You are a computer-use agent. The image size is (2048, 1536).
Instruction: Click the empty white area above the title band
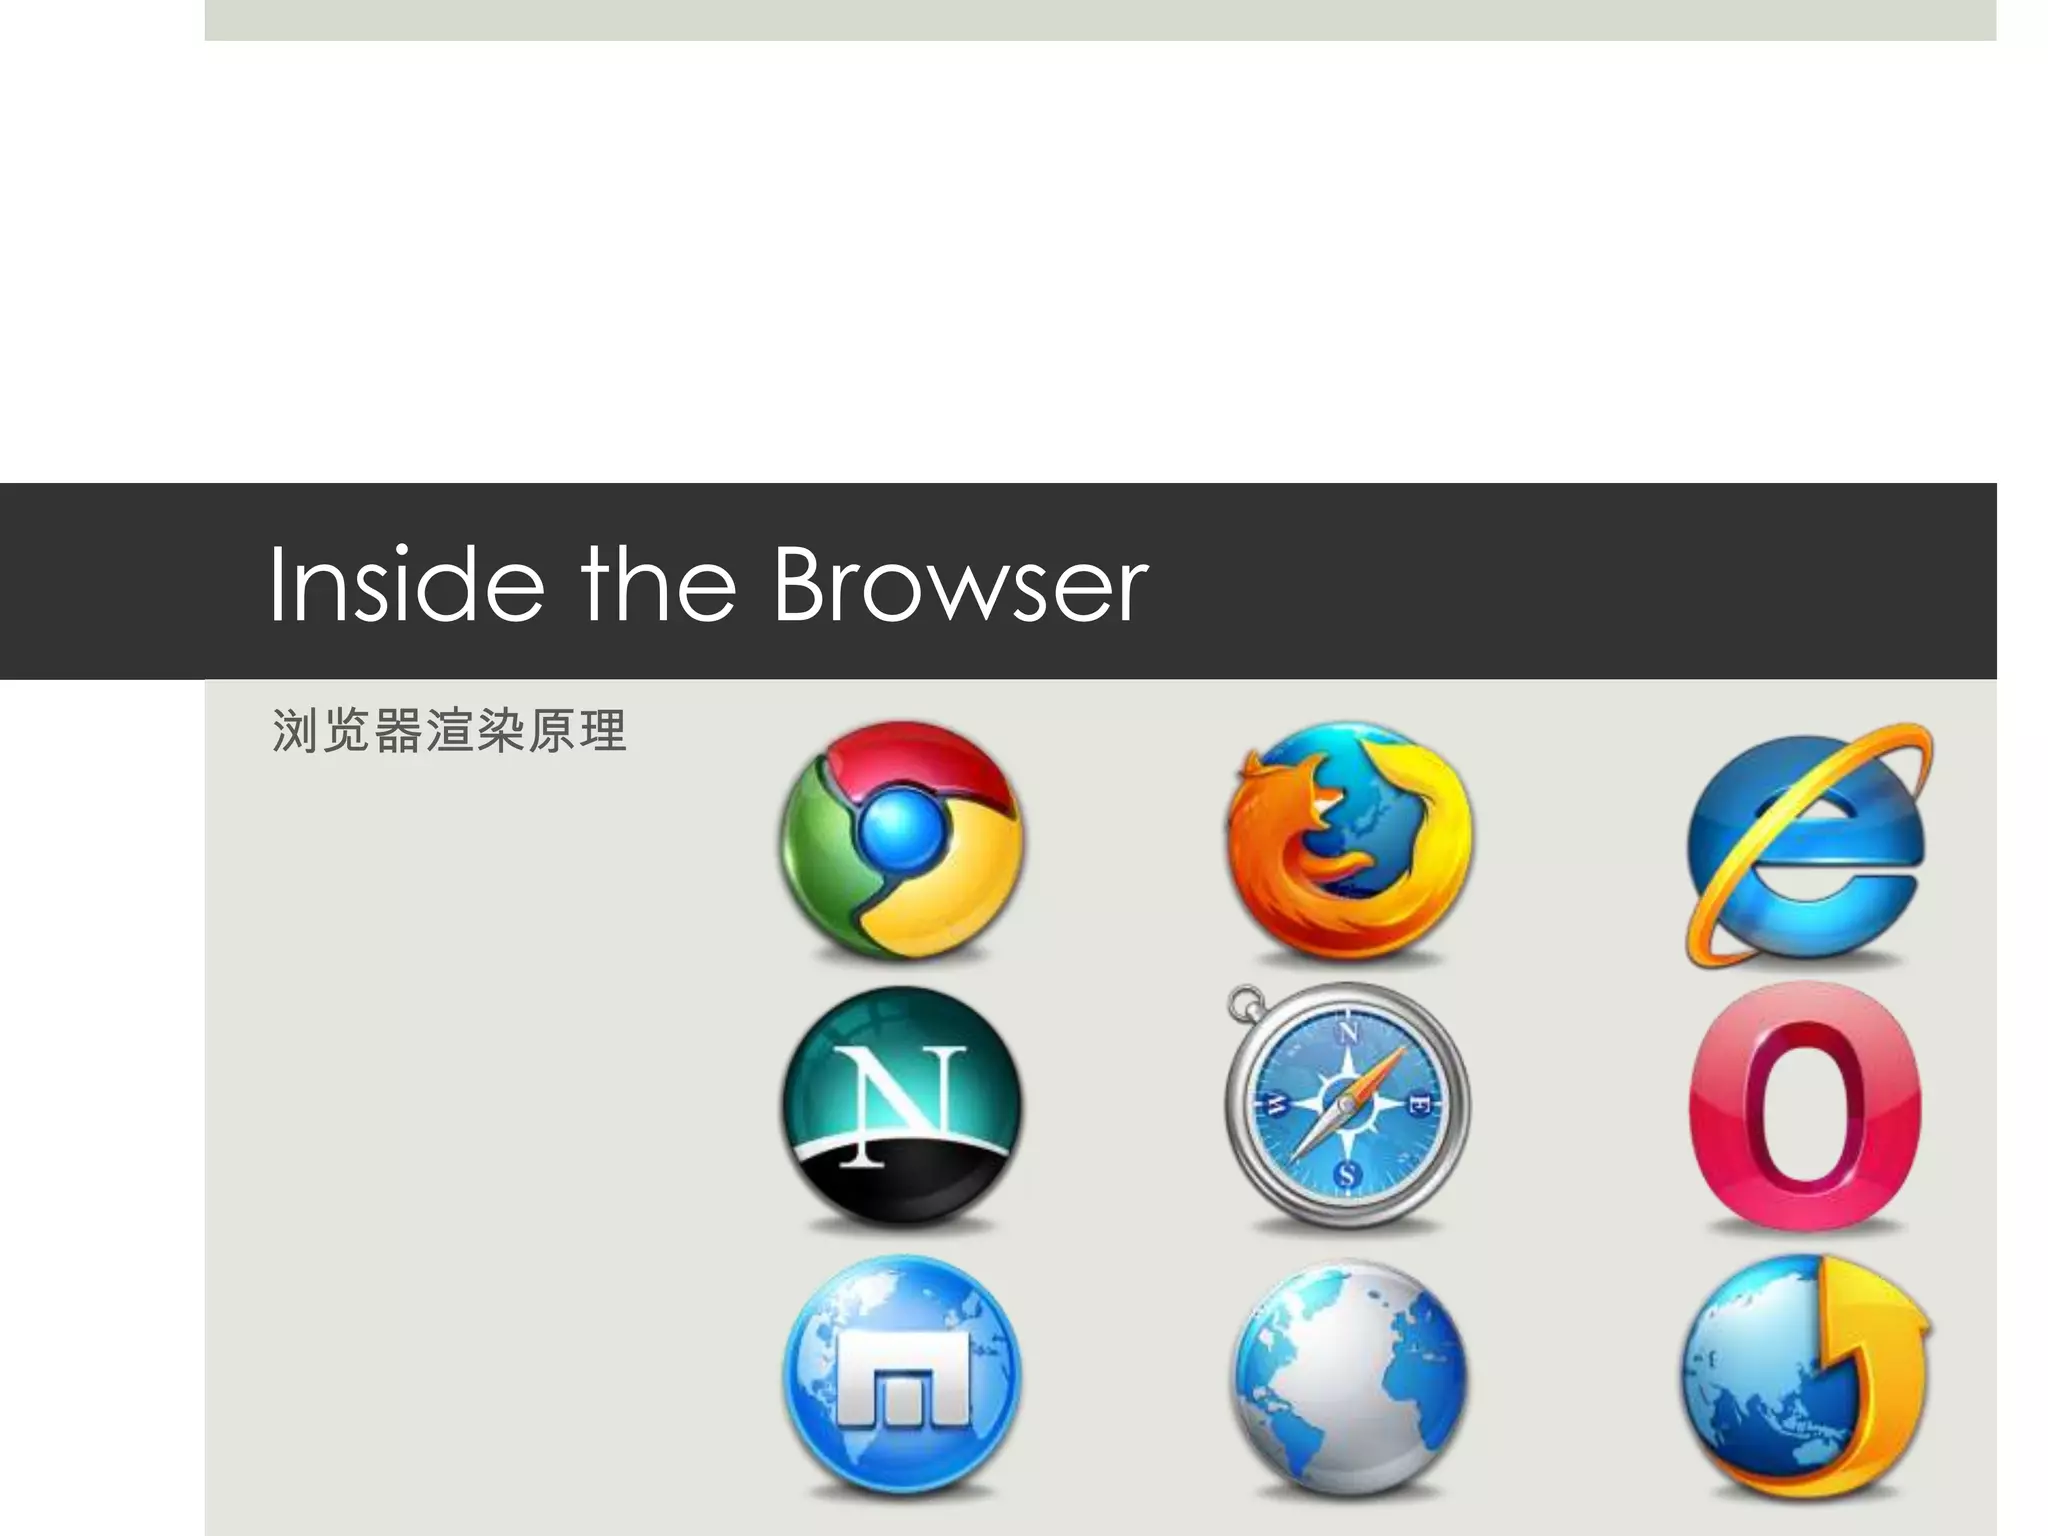pyautogui.click(x=1100, y=260)
